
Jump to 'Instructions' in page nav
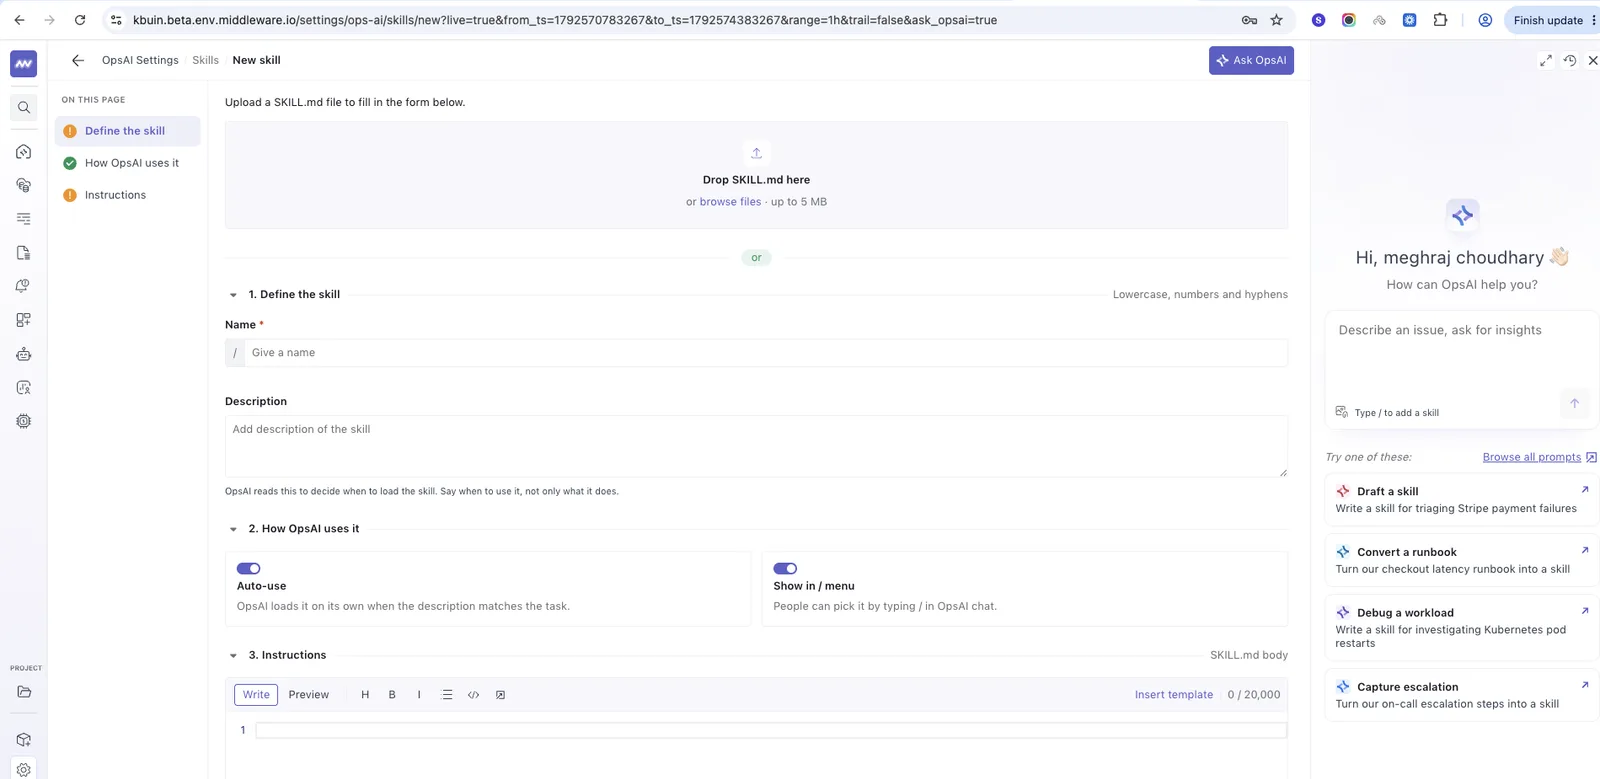click(x=127, y=195)
